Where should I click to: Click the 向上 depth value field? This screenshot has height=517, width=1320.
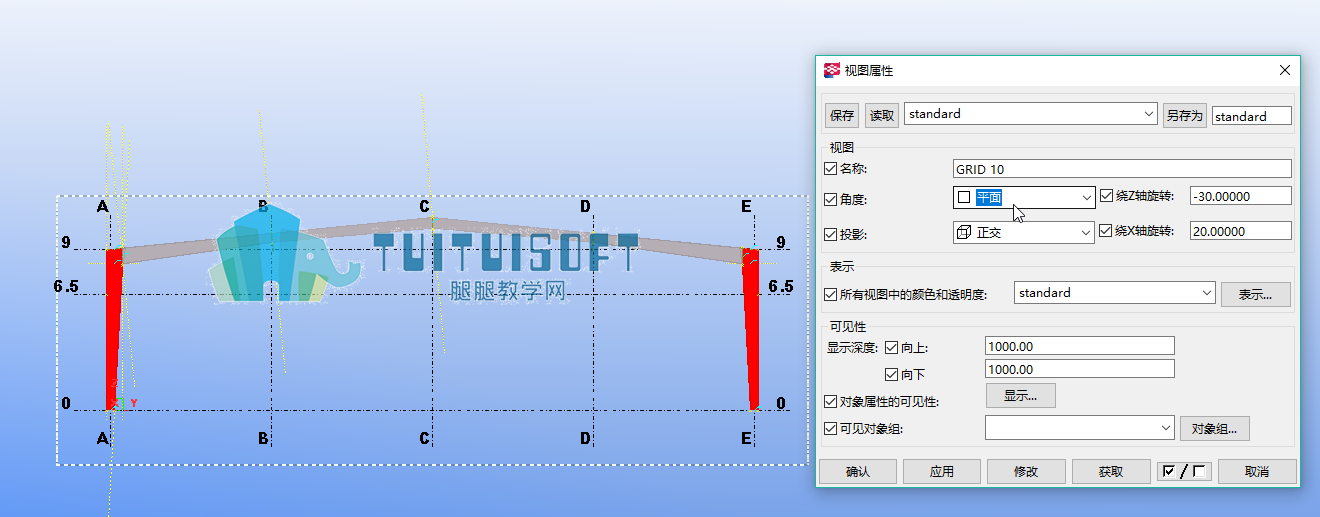pyautogui.click(x=1079, y=346)
